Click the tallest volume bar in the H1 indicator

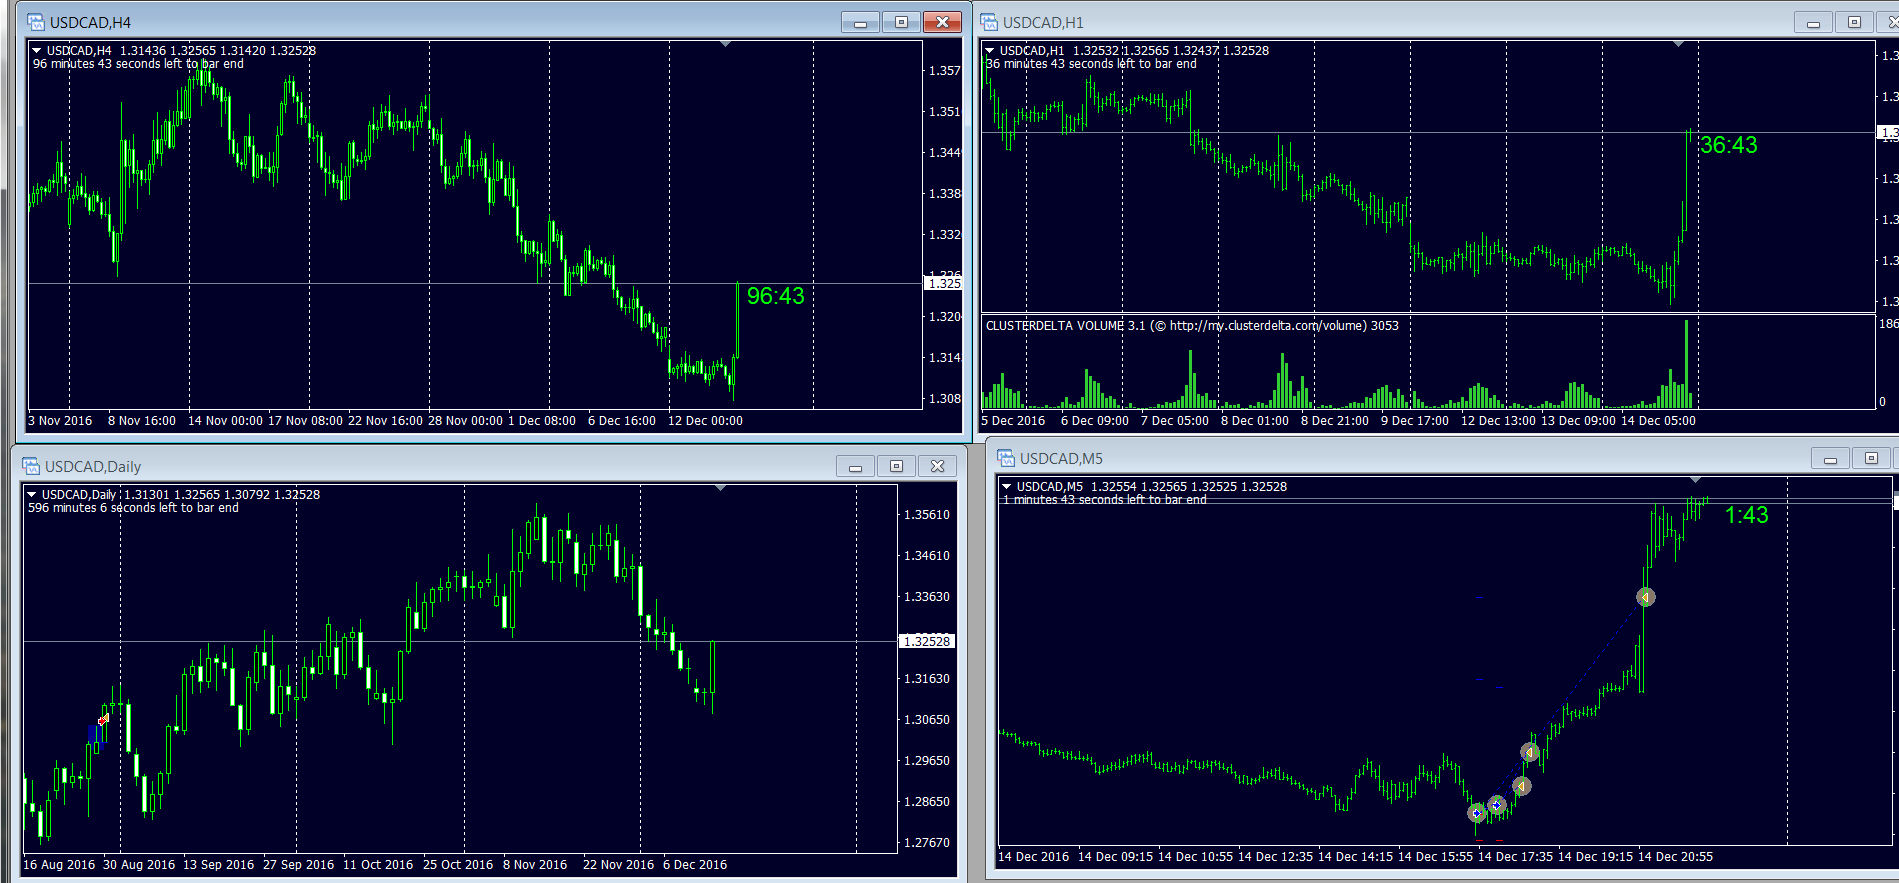[1686, 363]
